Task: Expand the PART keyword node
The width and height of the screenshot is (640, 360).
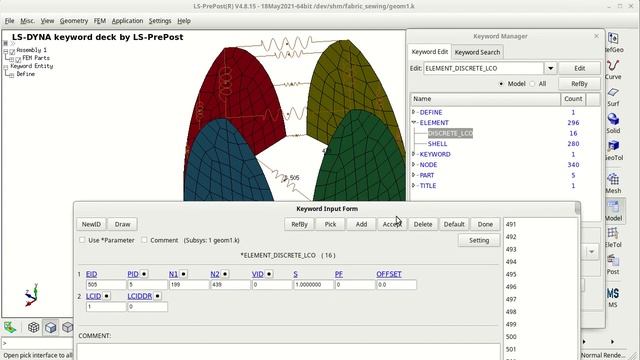Action: (x=413, y=175)
